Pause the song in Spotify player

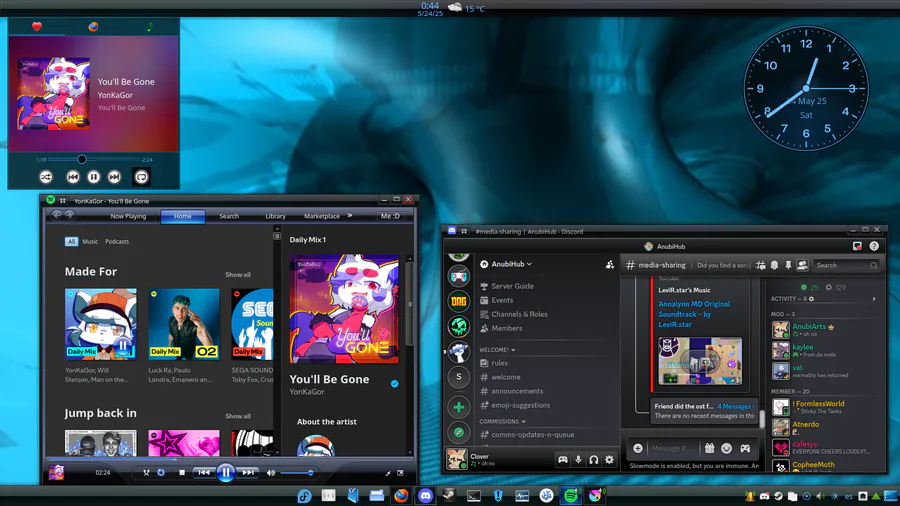(226, 473)
